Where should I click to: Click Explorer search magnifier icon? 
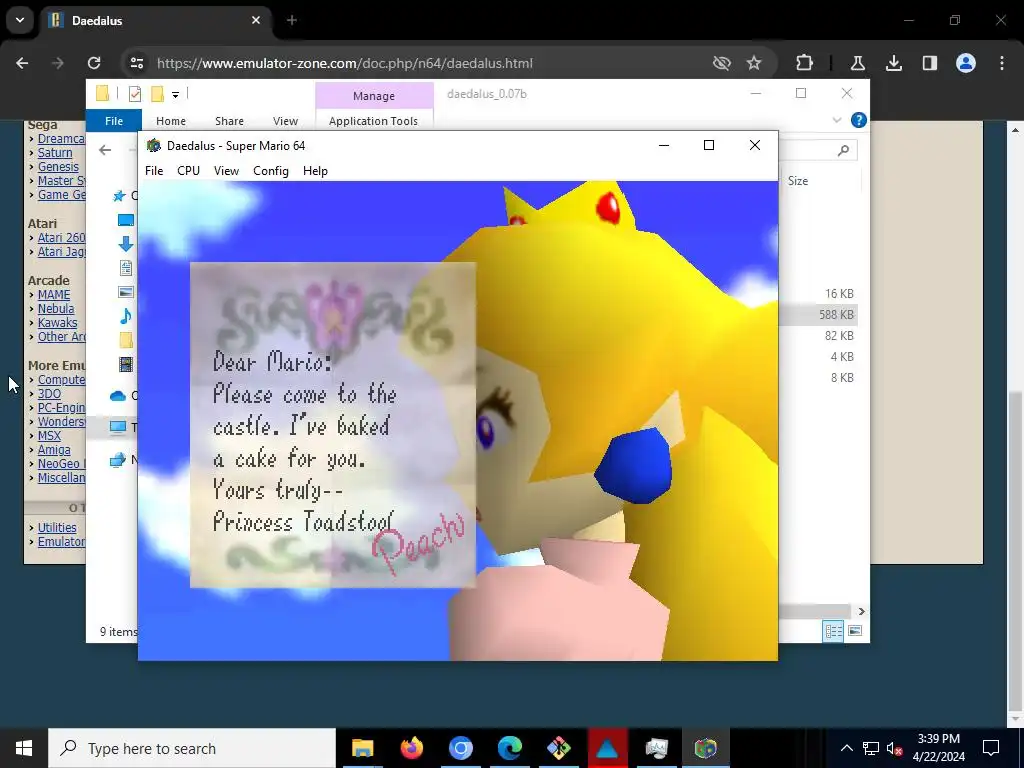pos(843,150)
